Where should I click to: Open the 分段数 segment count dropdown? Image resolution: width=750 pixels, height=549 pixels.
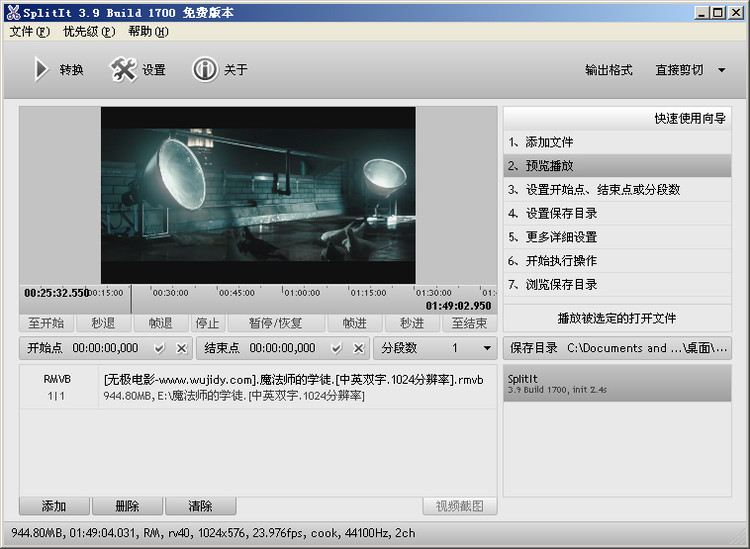(487, 348)
